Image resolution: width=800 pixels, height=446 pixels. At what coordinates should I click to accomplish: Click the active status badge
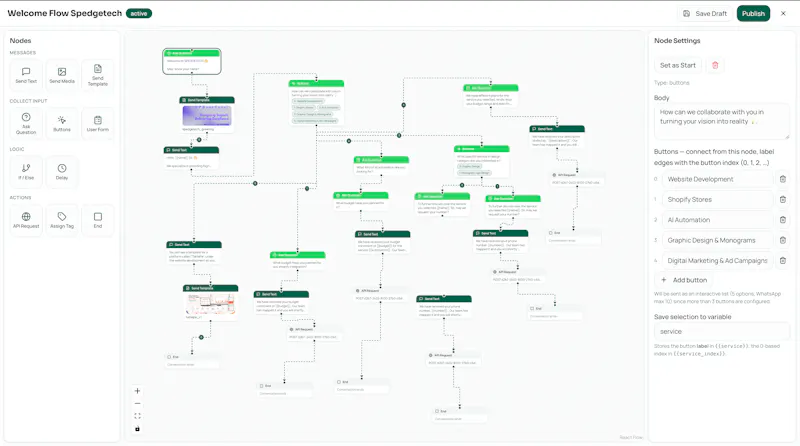(x=139, y=13)
